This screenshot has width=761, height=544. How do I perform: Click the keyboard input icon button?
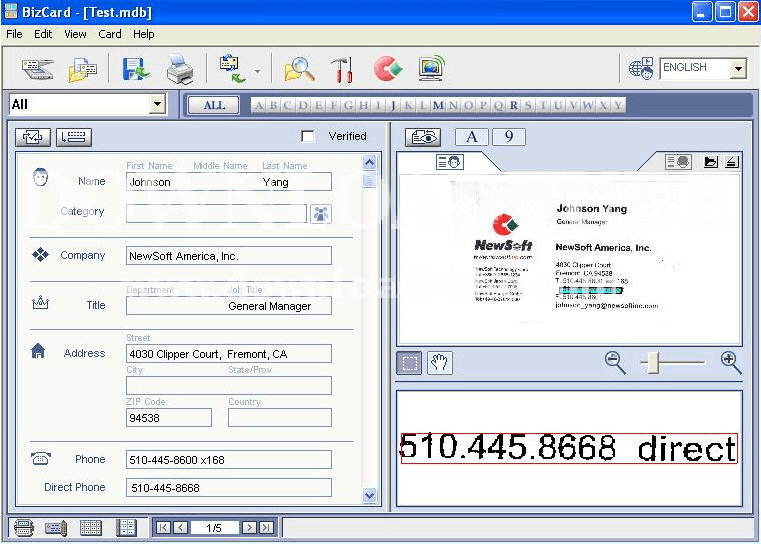(74, 137)
